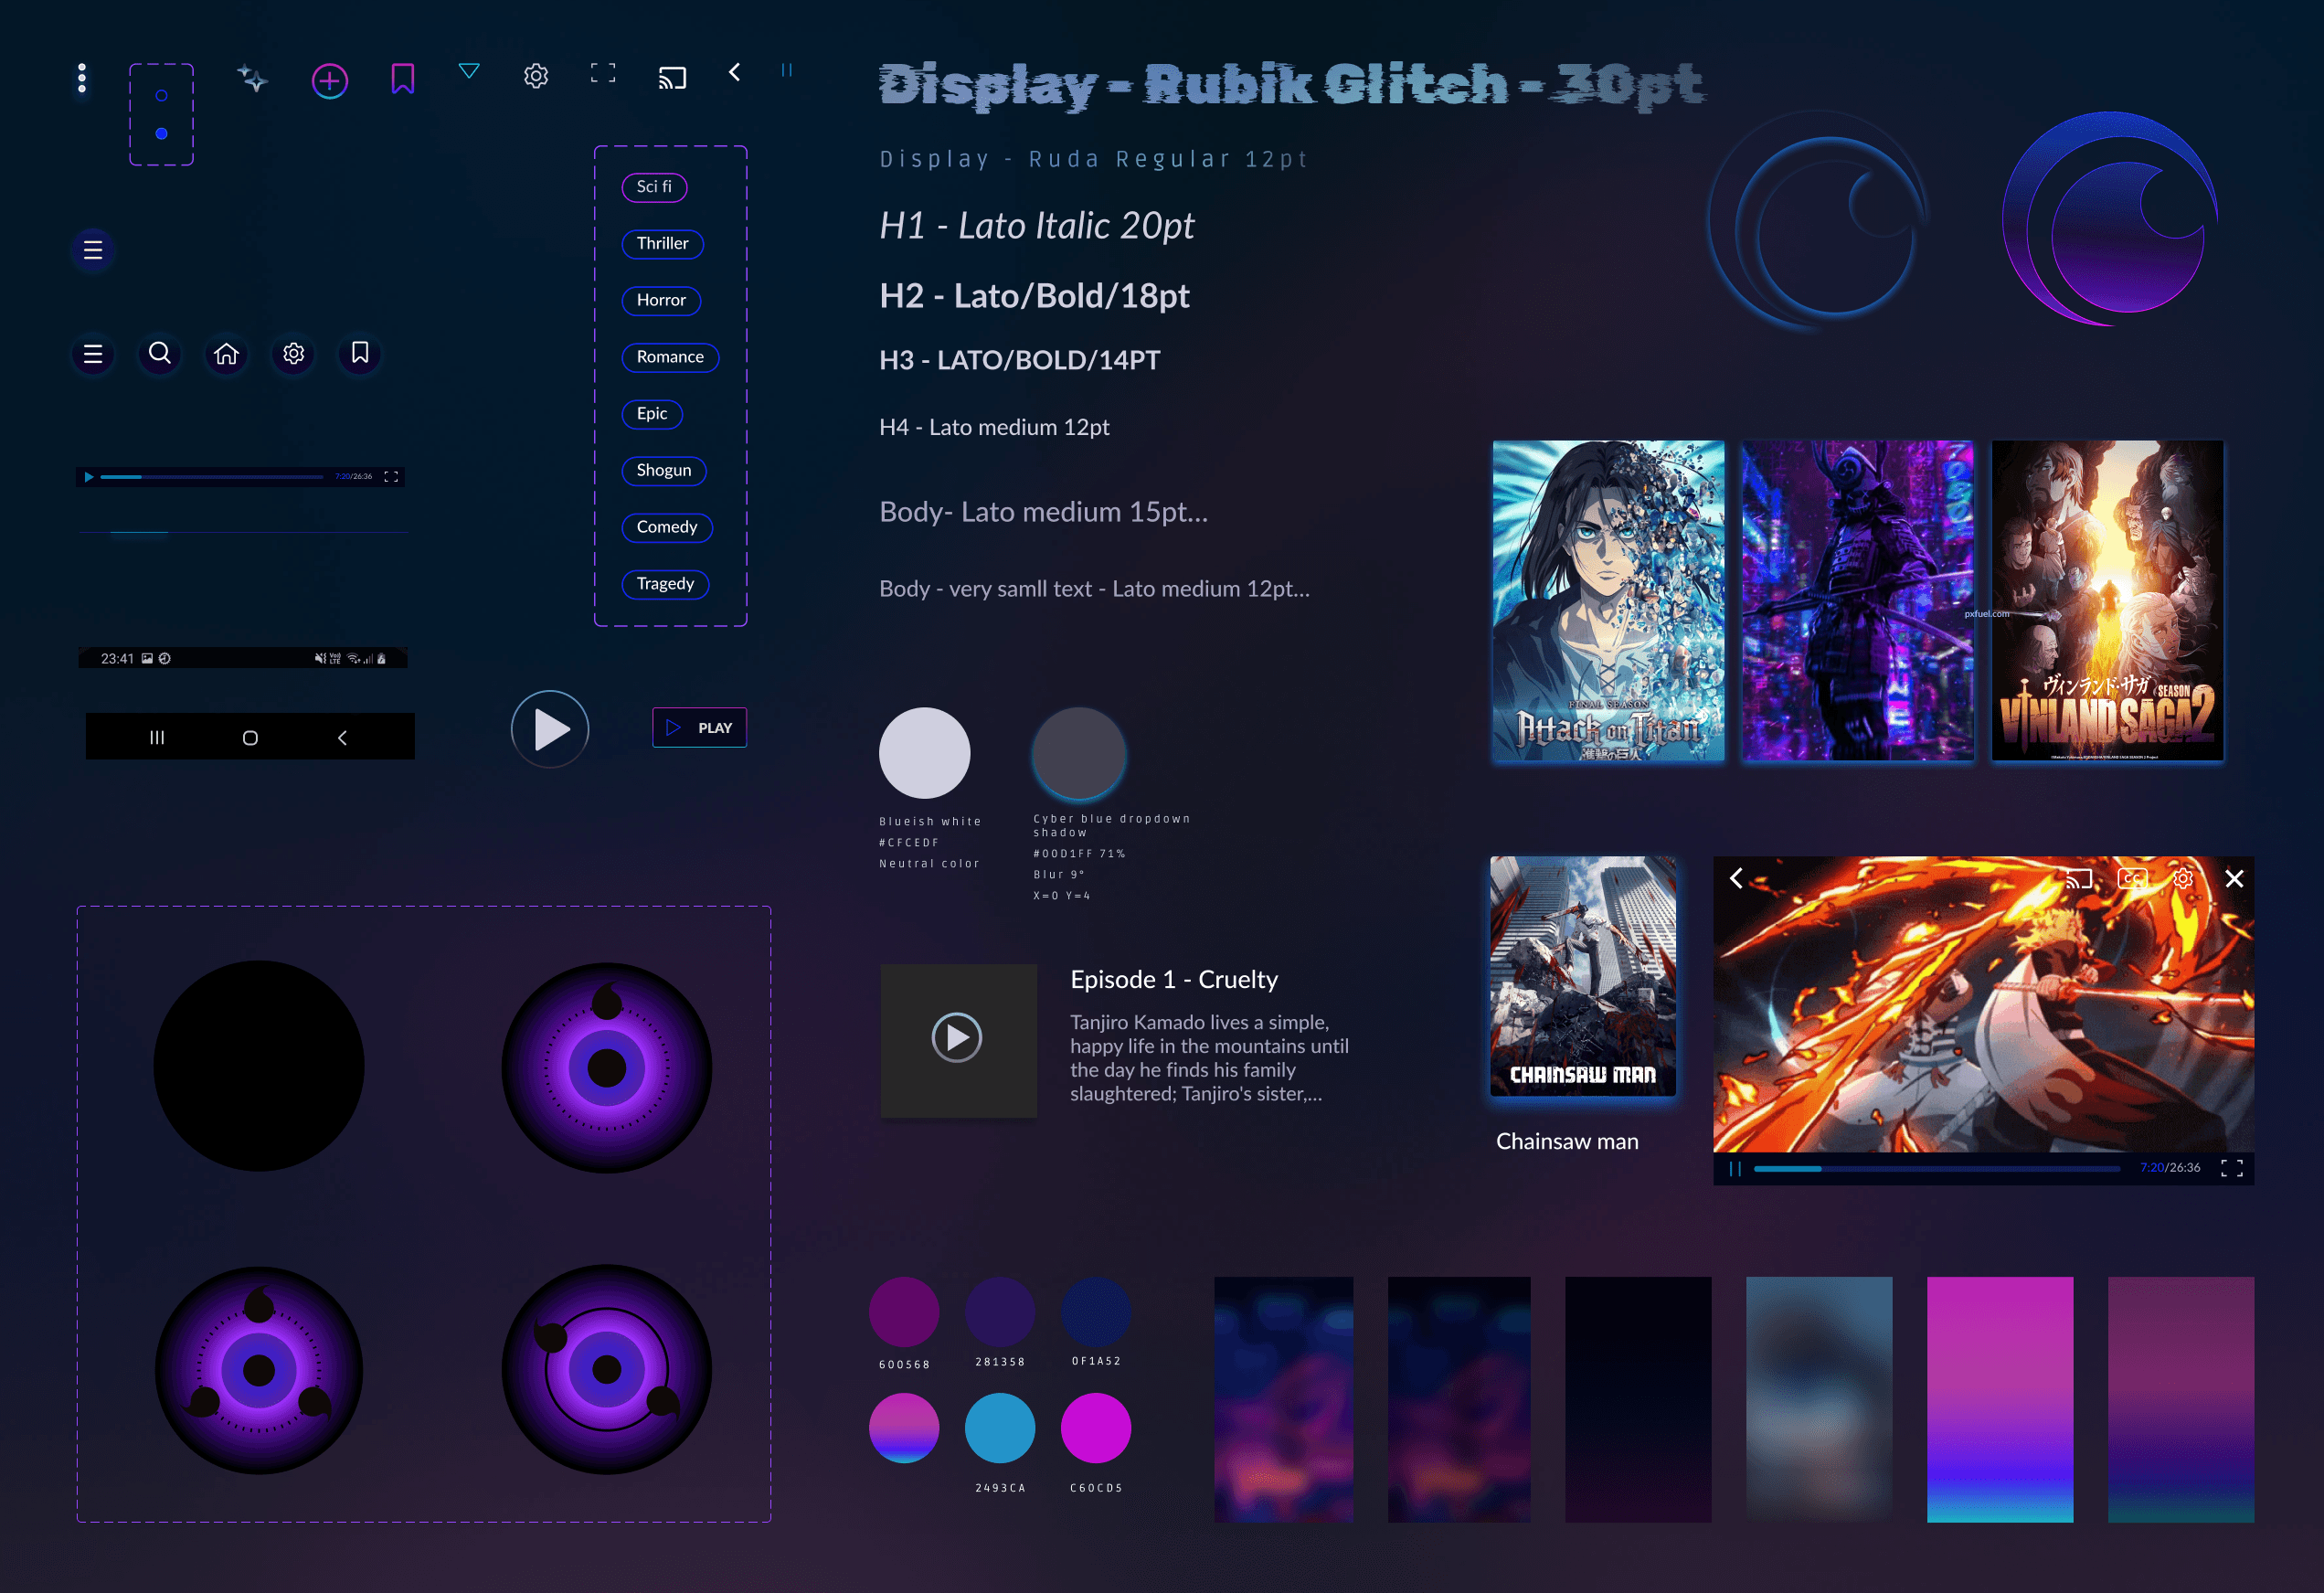Viewport: 2324px width, 1593px height.
Task: Open the Attack on Titan poster
Action: (1607, 601)
